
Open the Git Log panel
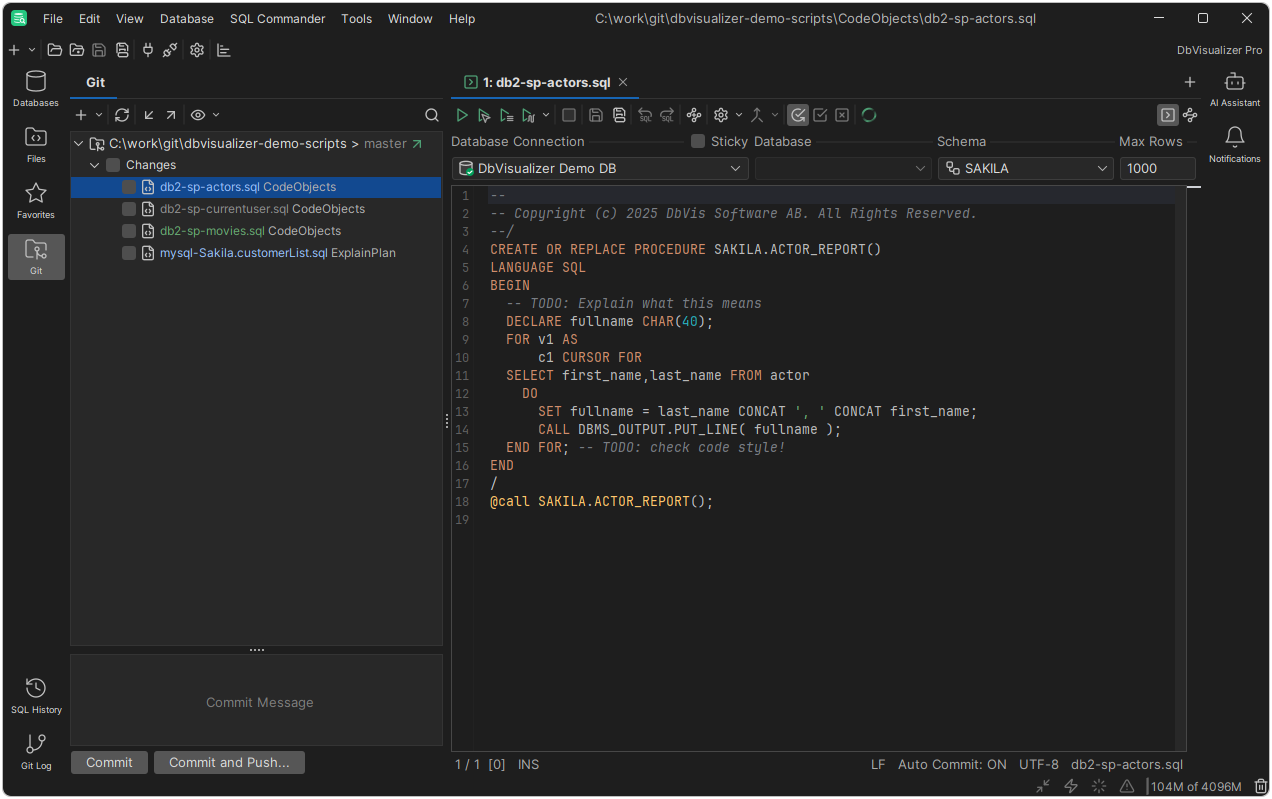tap(36, 751)
